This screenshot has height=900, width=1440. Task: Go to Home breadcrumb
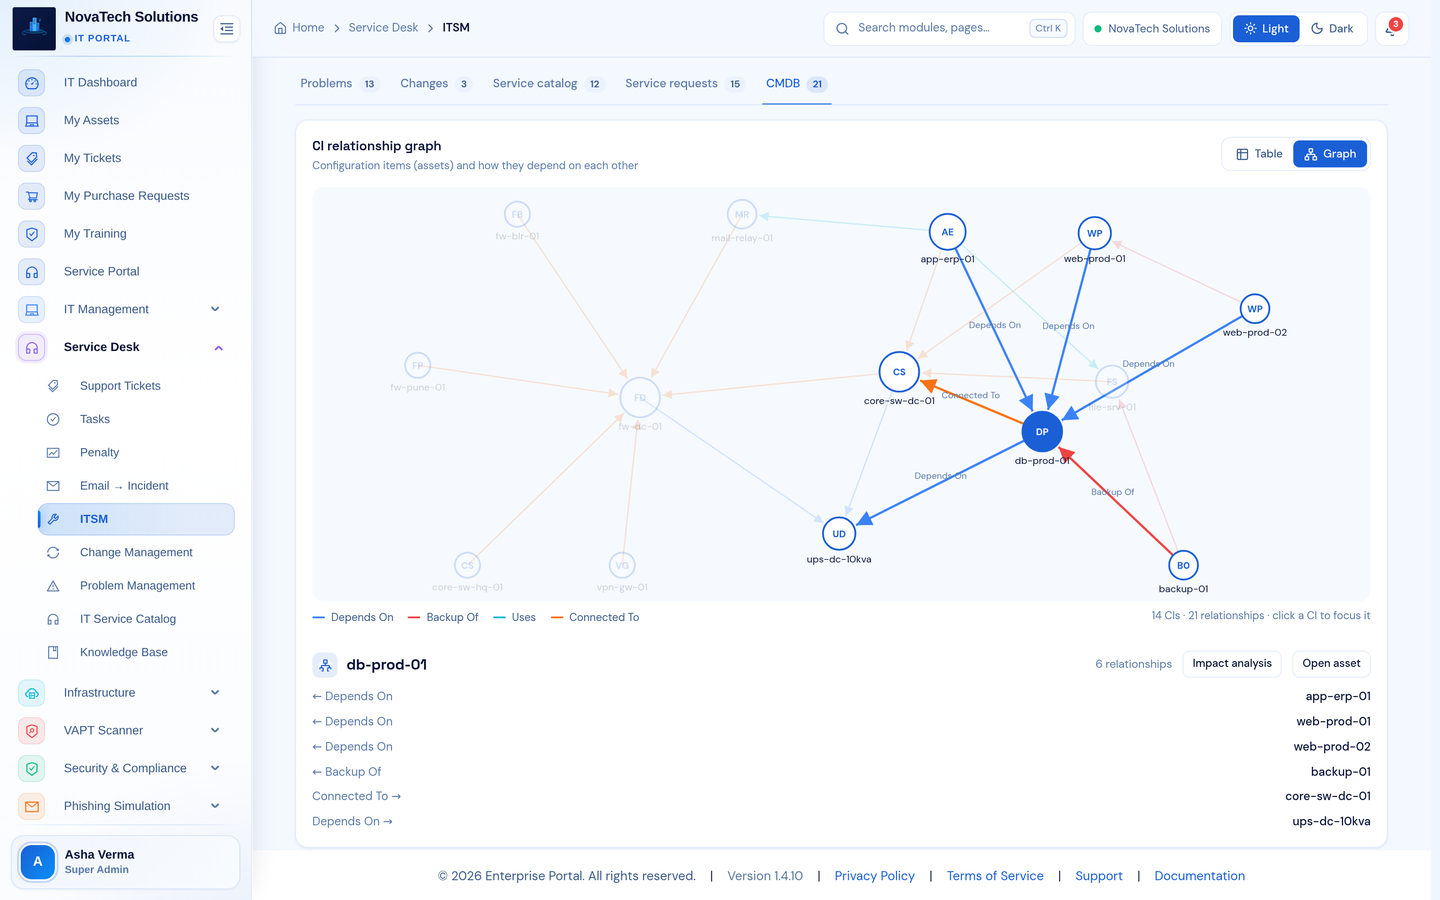coord(299,28)
